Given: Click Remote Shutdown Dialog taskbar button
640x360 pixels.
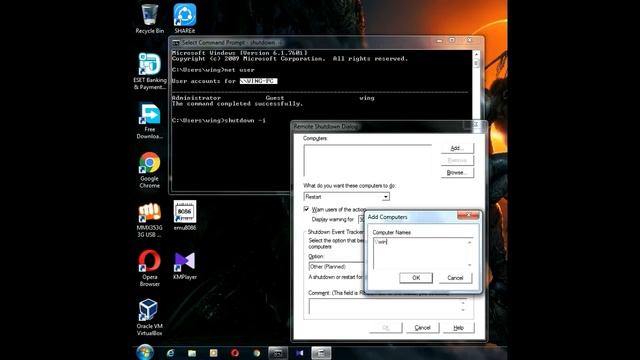Looking at the screenshot, I should pyautogui.click(x=321, y=353).
